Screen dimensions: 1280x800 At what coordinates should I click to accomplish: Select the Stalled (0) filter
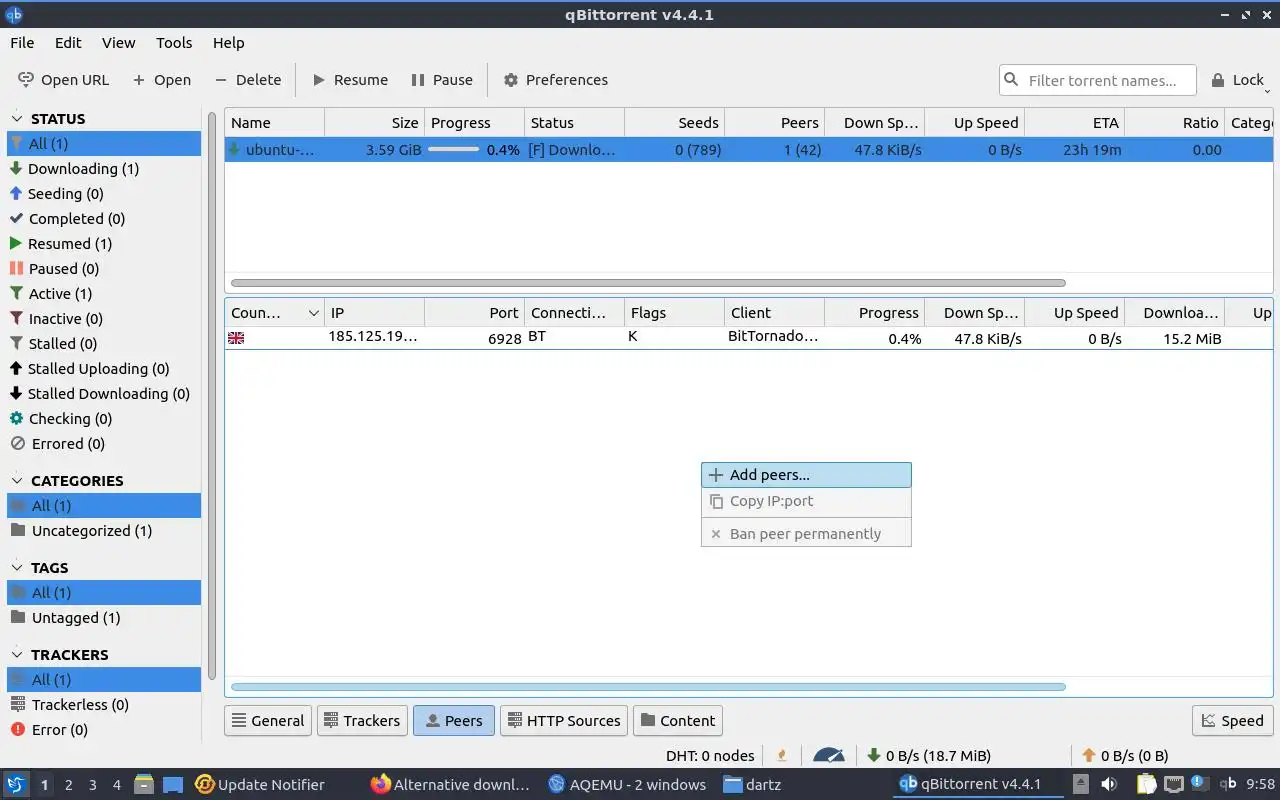(x=53, y=344)
